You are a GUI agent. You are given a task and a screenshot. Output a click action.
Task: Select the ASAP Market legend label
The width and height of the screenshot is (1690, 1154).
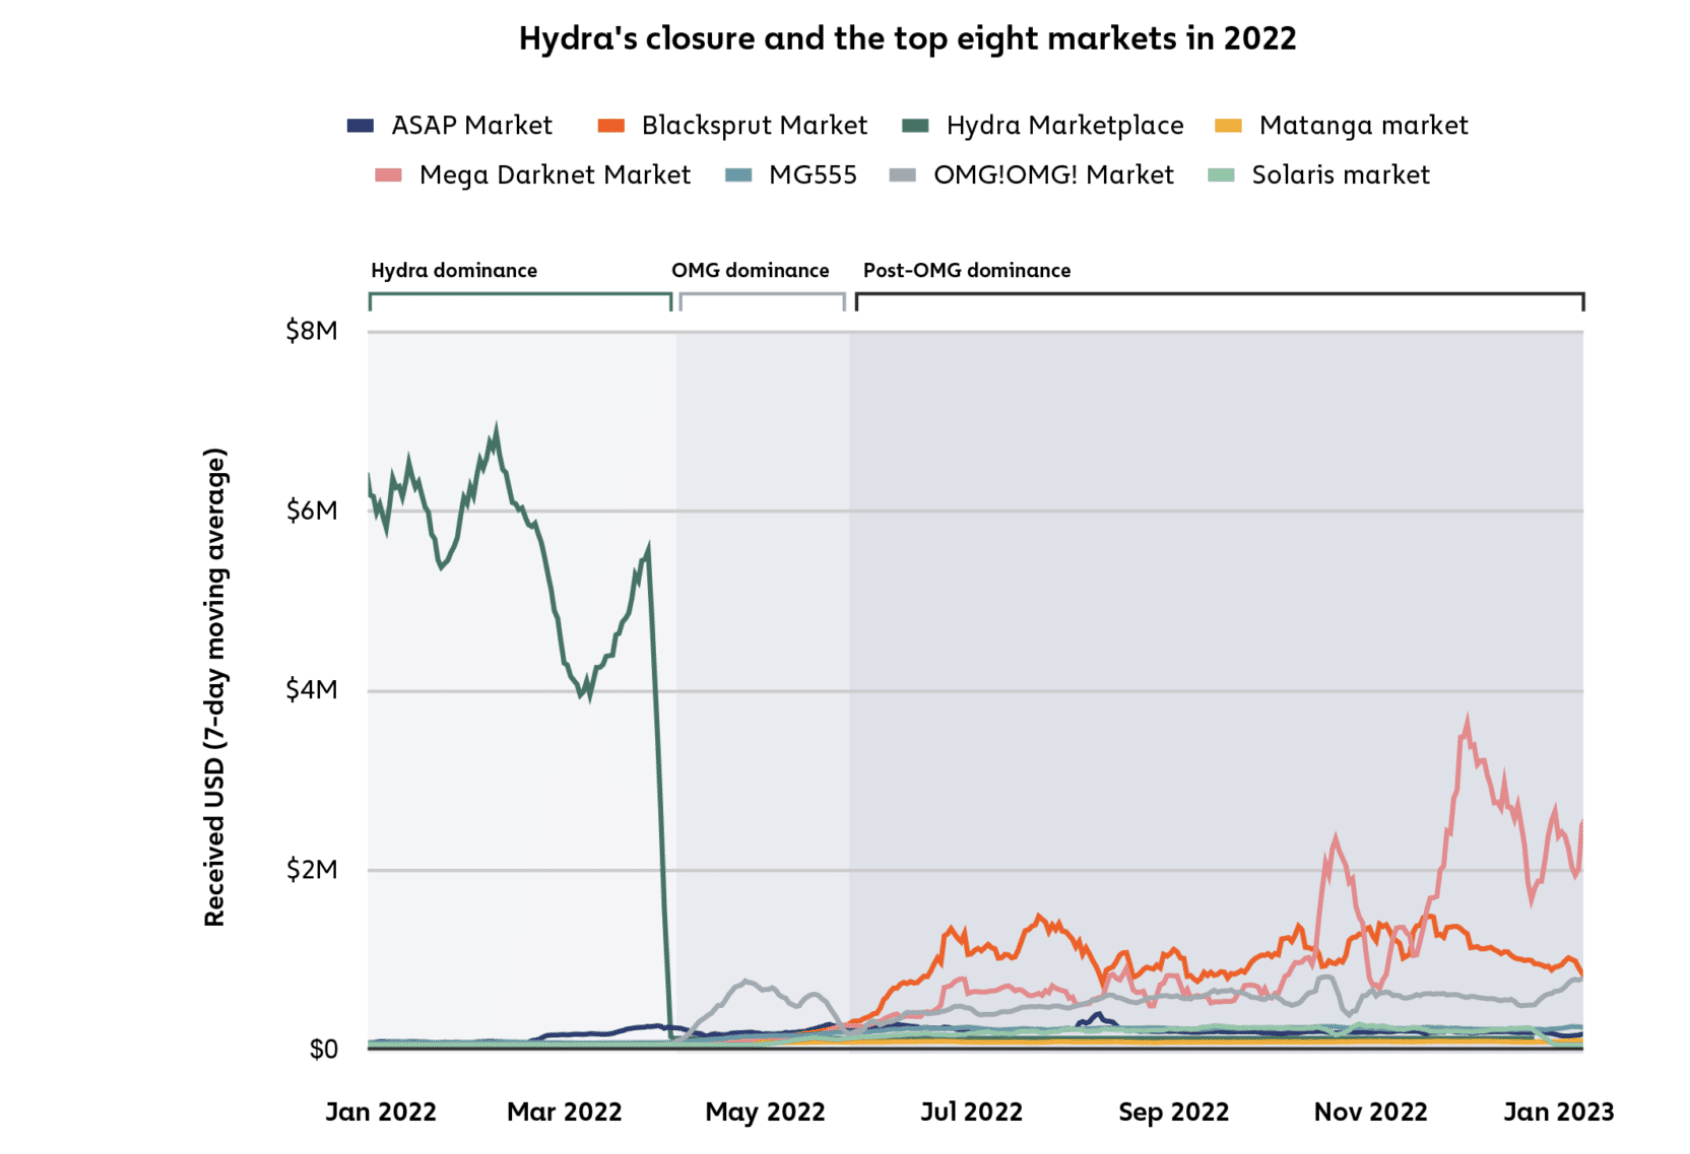tap(472, 126)
